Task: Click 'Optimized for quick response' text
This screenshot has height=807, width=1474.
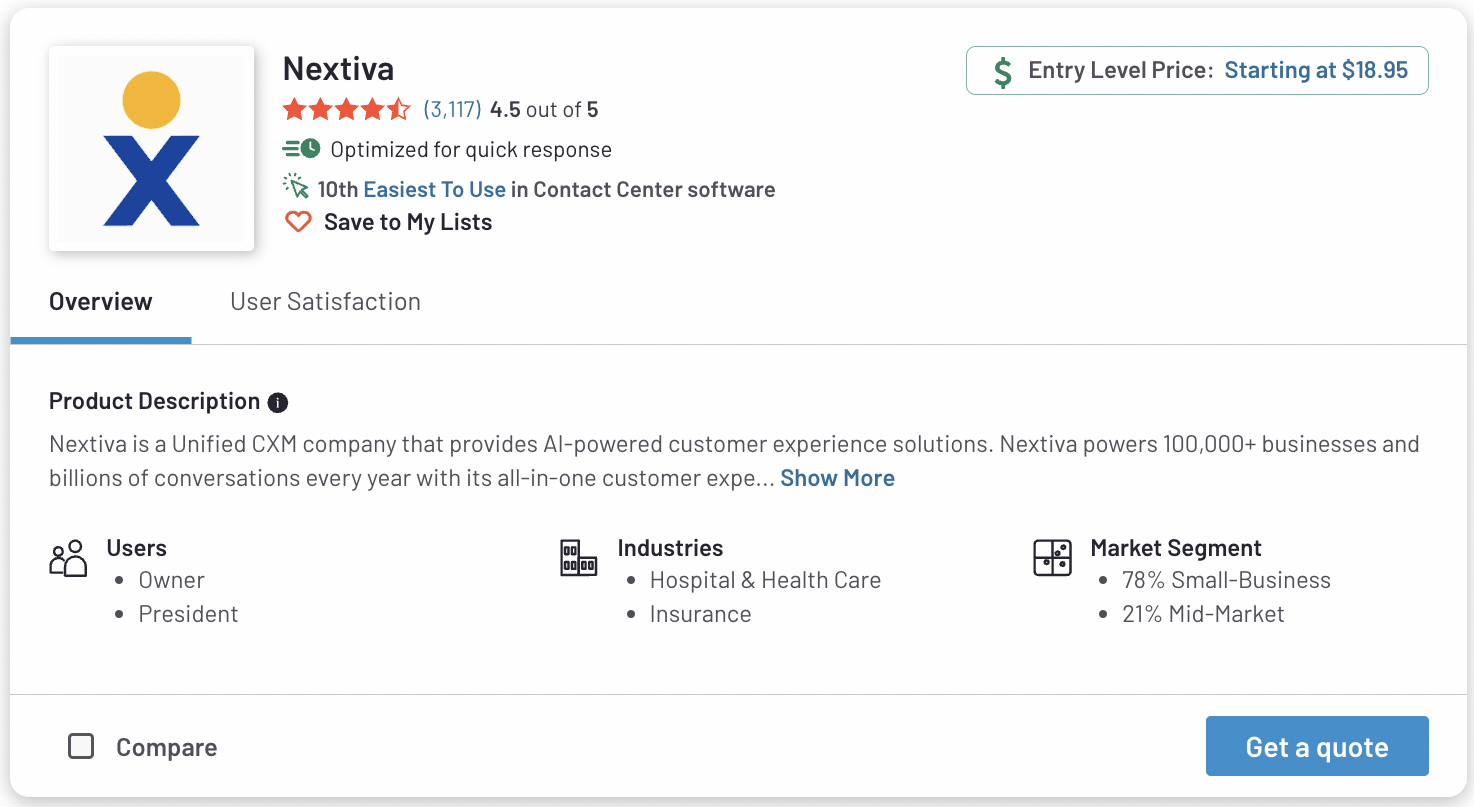Action: tap(471, 150)
